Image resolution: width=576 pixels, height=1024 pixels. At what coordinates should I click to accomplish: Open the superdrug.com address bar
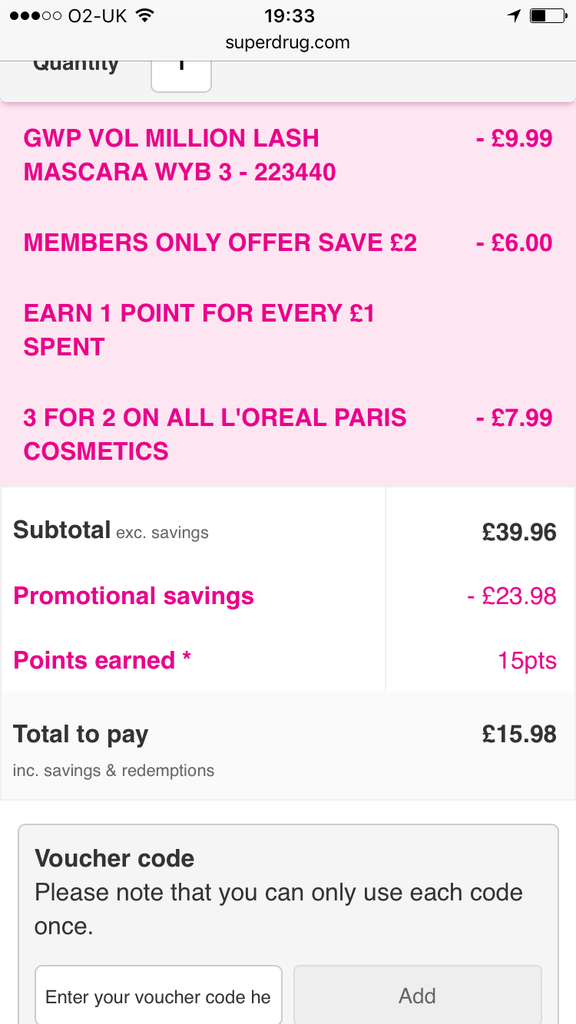point(288,42)
